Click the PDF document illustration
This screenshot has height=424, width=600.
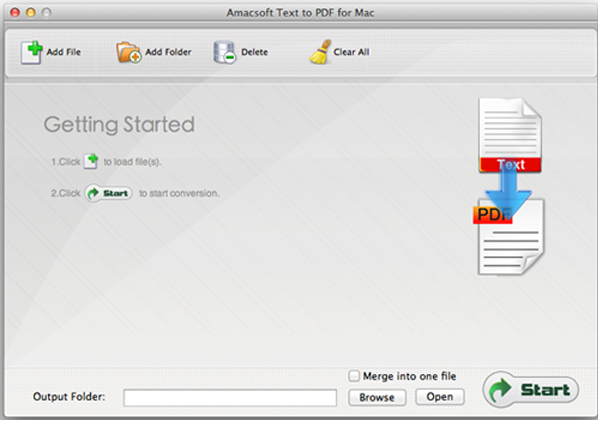(509, 236)
